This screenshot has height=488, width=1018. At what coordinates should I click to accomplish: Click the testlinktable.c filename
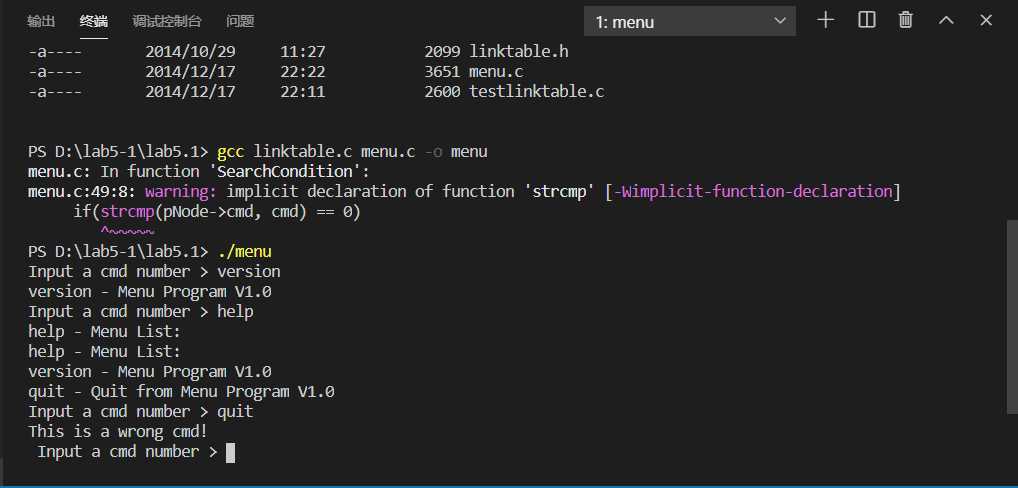(x=537, y=92)
